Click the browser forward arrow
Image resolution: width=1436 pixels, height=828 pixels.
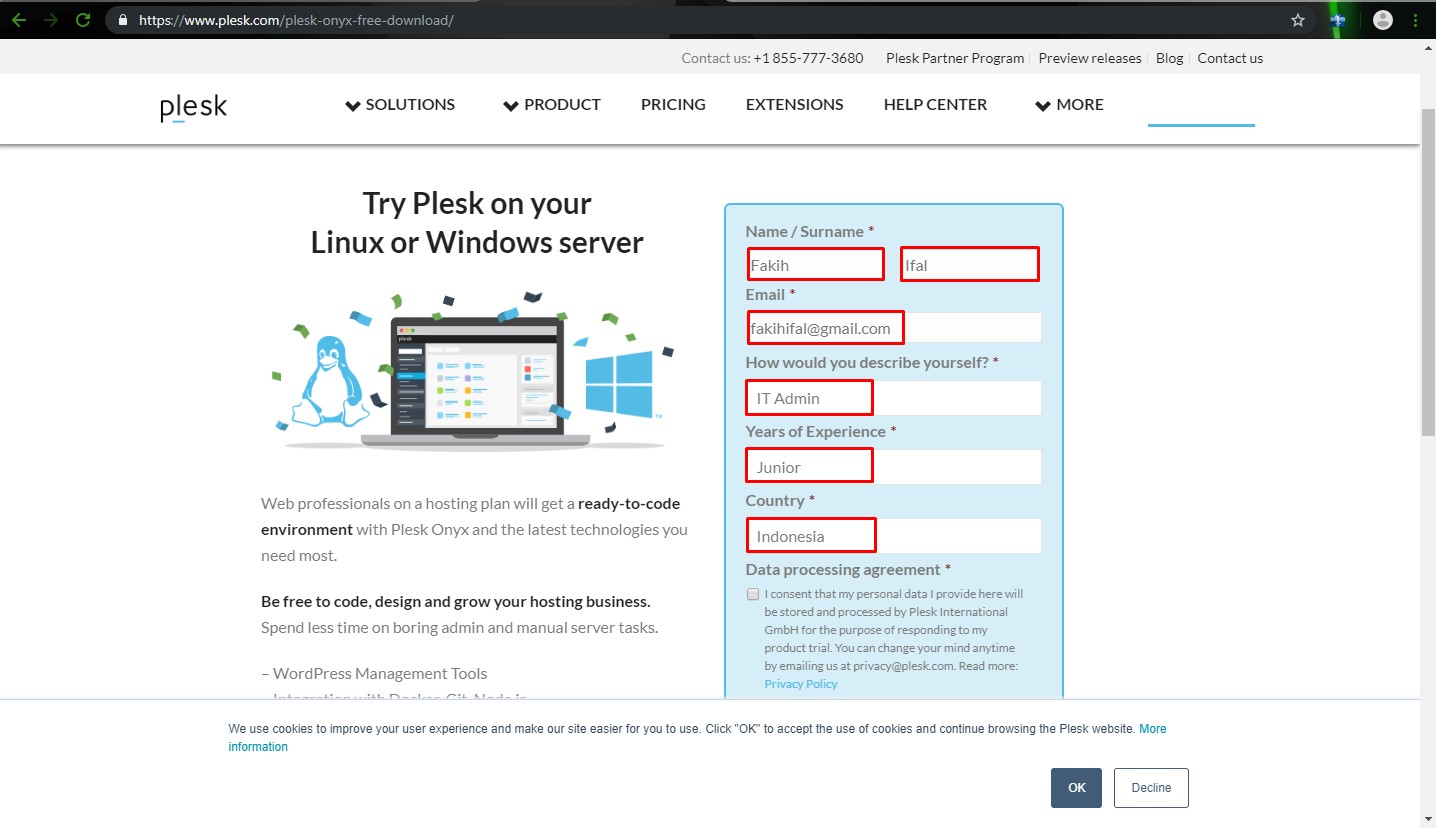[x=50, y=19]
